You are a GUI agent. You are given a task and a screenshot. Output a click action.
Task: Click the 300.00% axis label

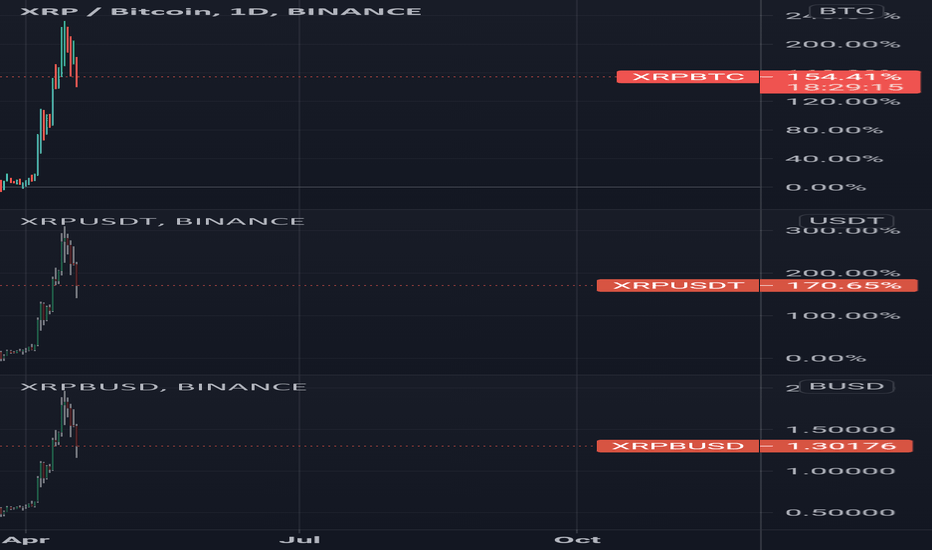click(x=843, y=231)
